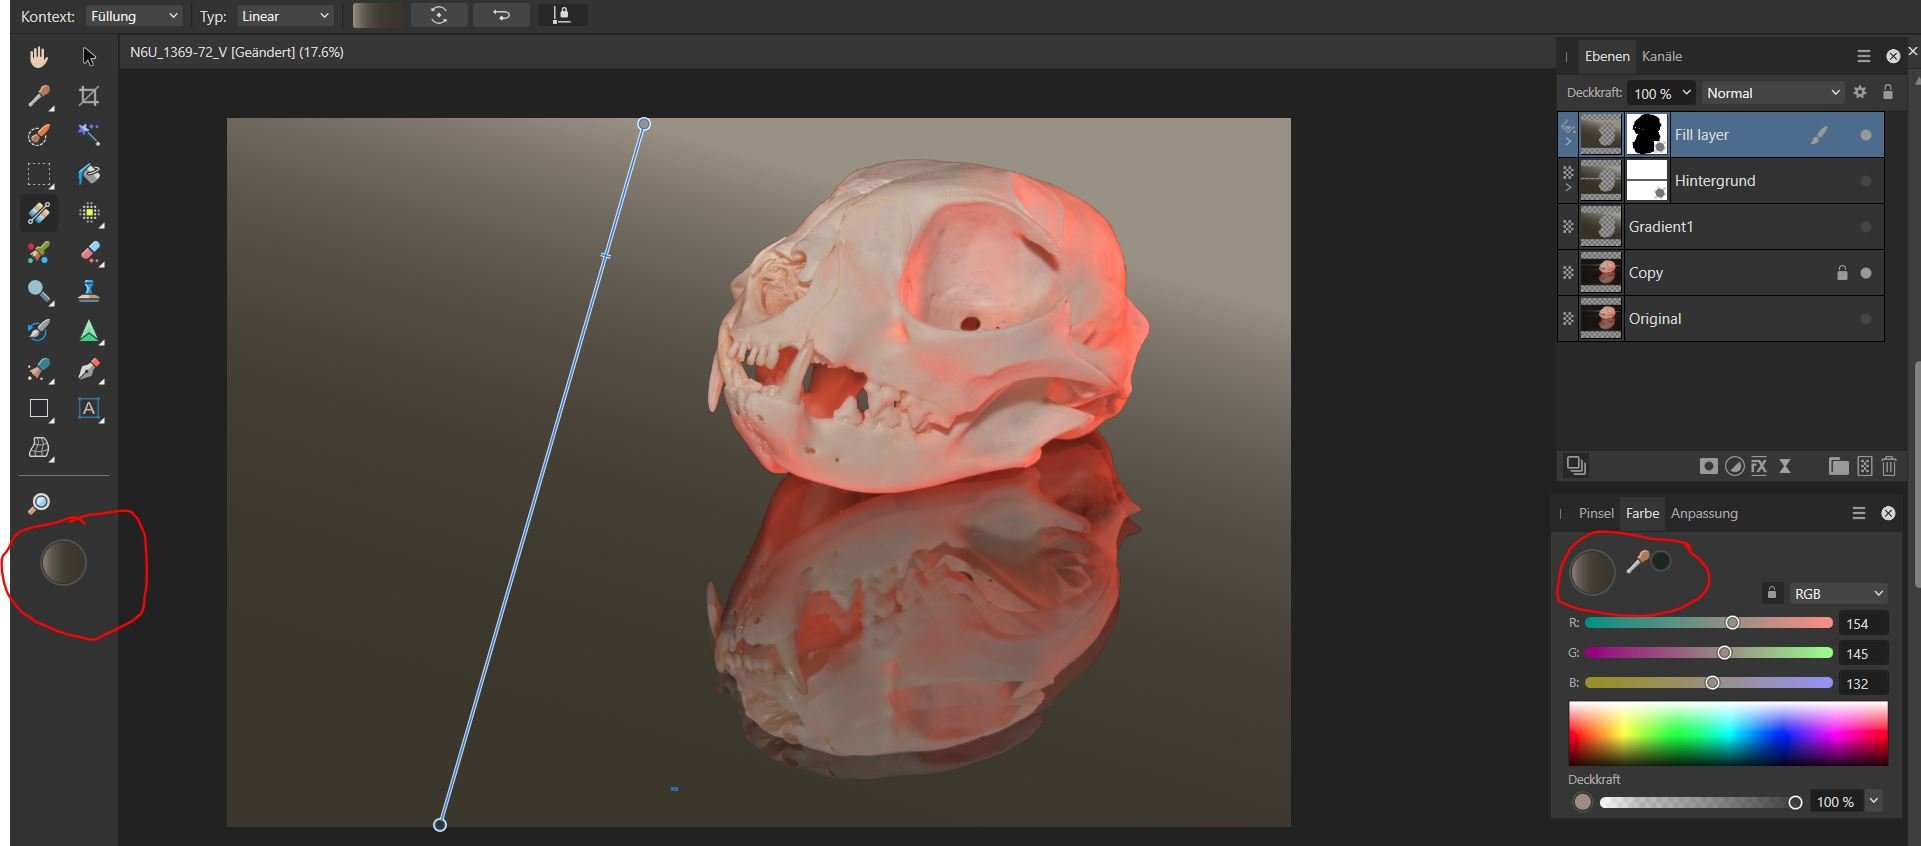Toggle the layer lock in Ebenen header
Viewport: 1921px width, 846px height.
[1887, 92]
